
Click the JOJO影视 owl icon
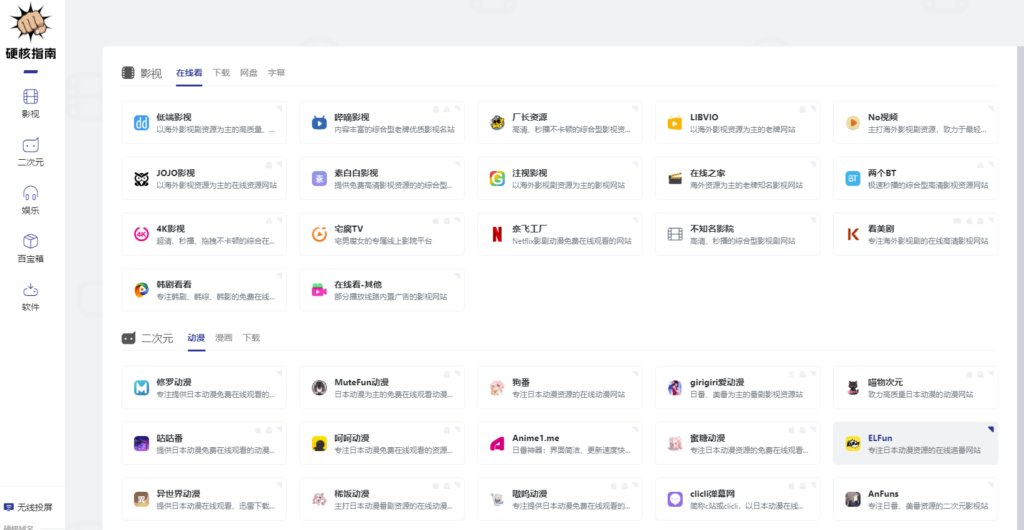pos(142,179)
